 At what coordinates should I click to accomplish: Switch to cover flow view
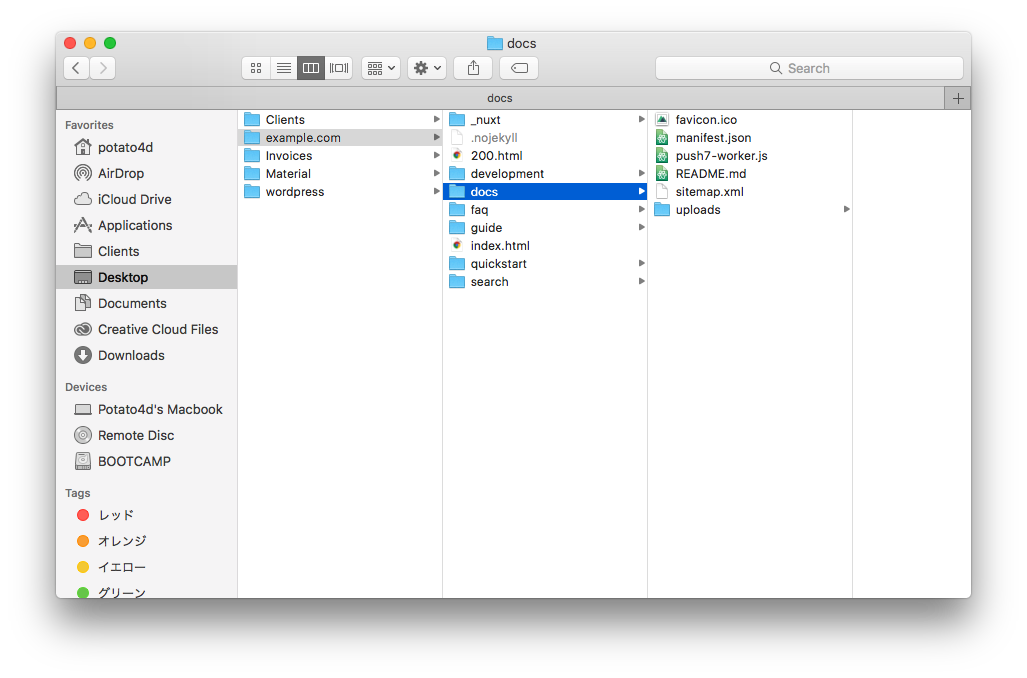tap(339, 68)
